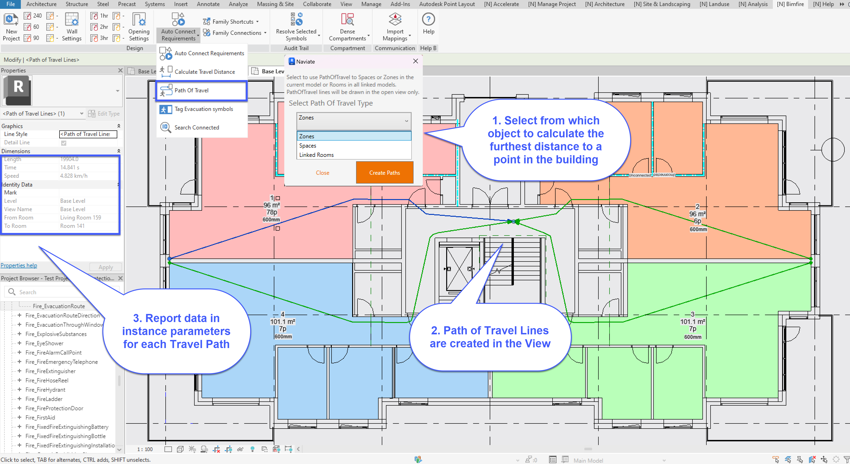The width and height of the screenshot is (850, 464).
Task: Click the reveal hidden elements lightbulb icon
Action: (253, 449)
